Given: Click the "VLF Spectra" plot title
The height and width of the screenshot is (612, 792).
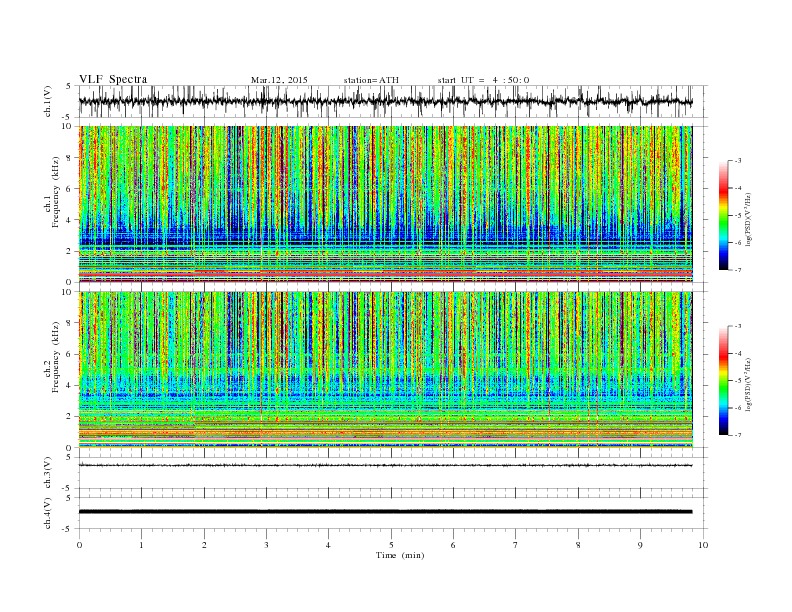Looking at the screenshot, I should (113, 79).
